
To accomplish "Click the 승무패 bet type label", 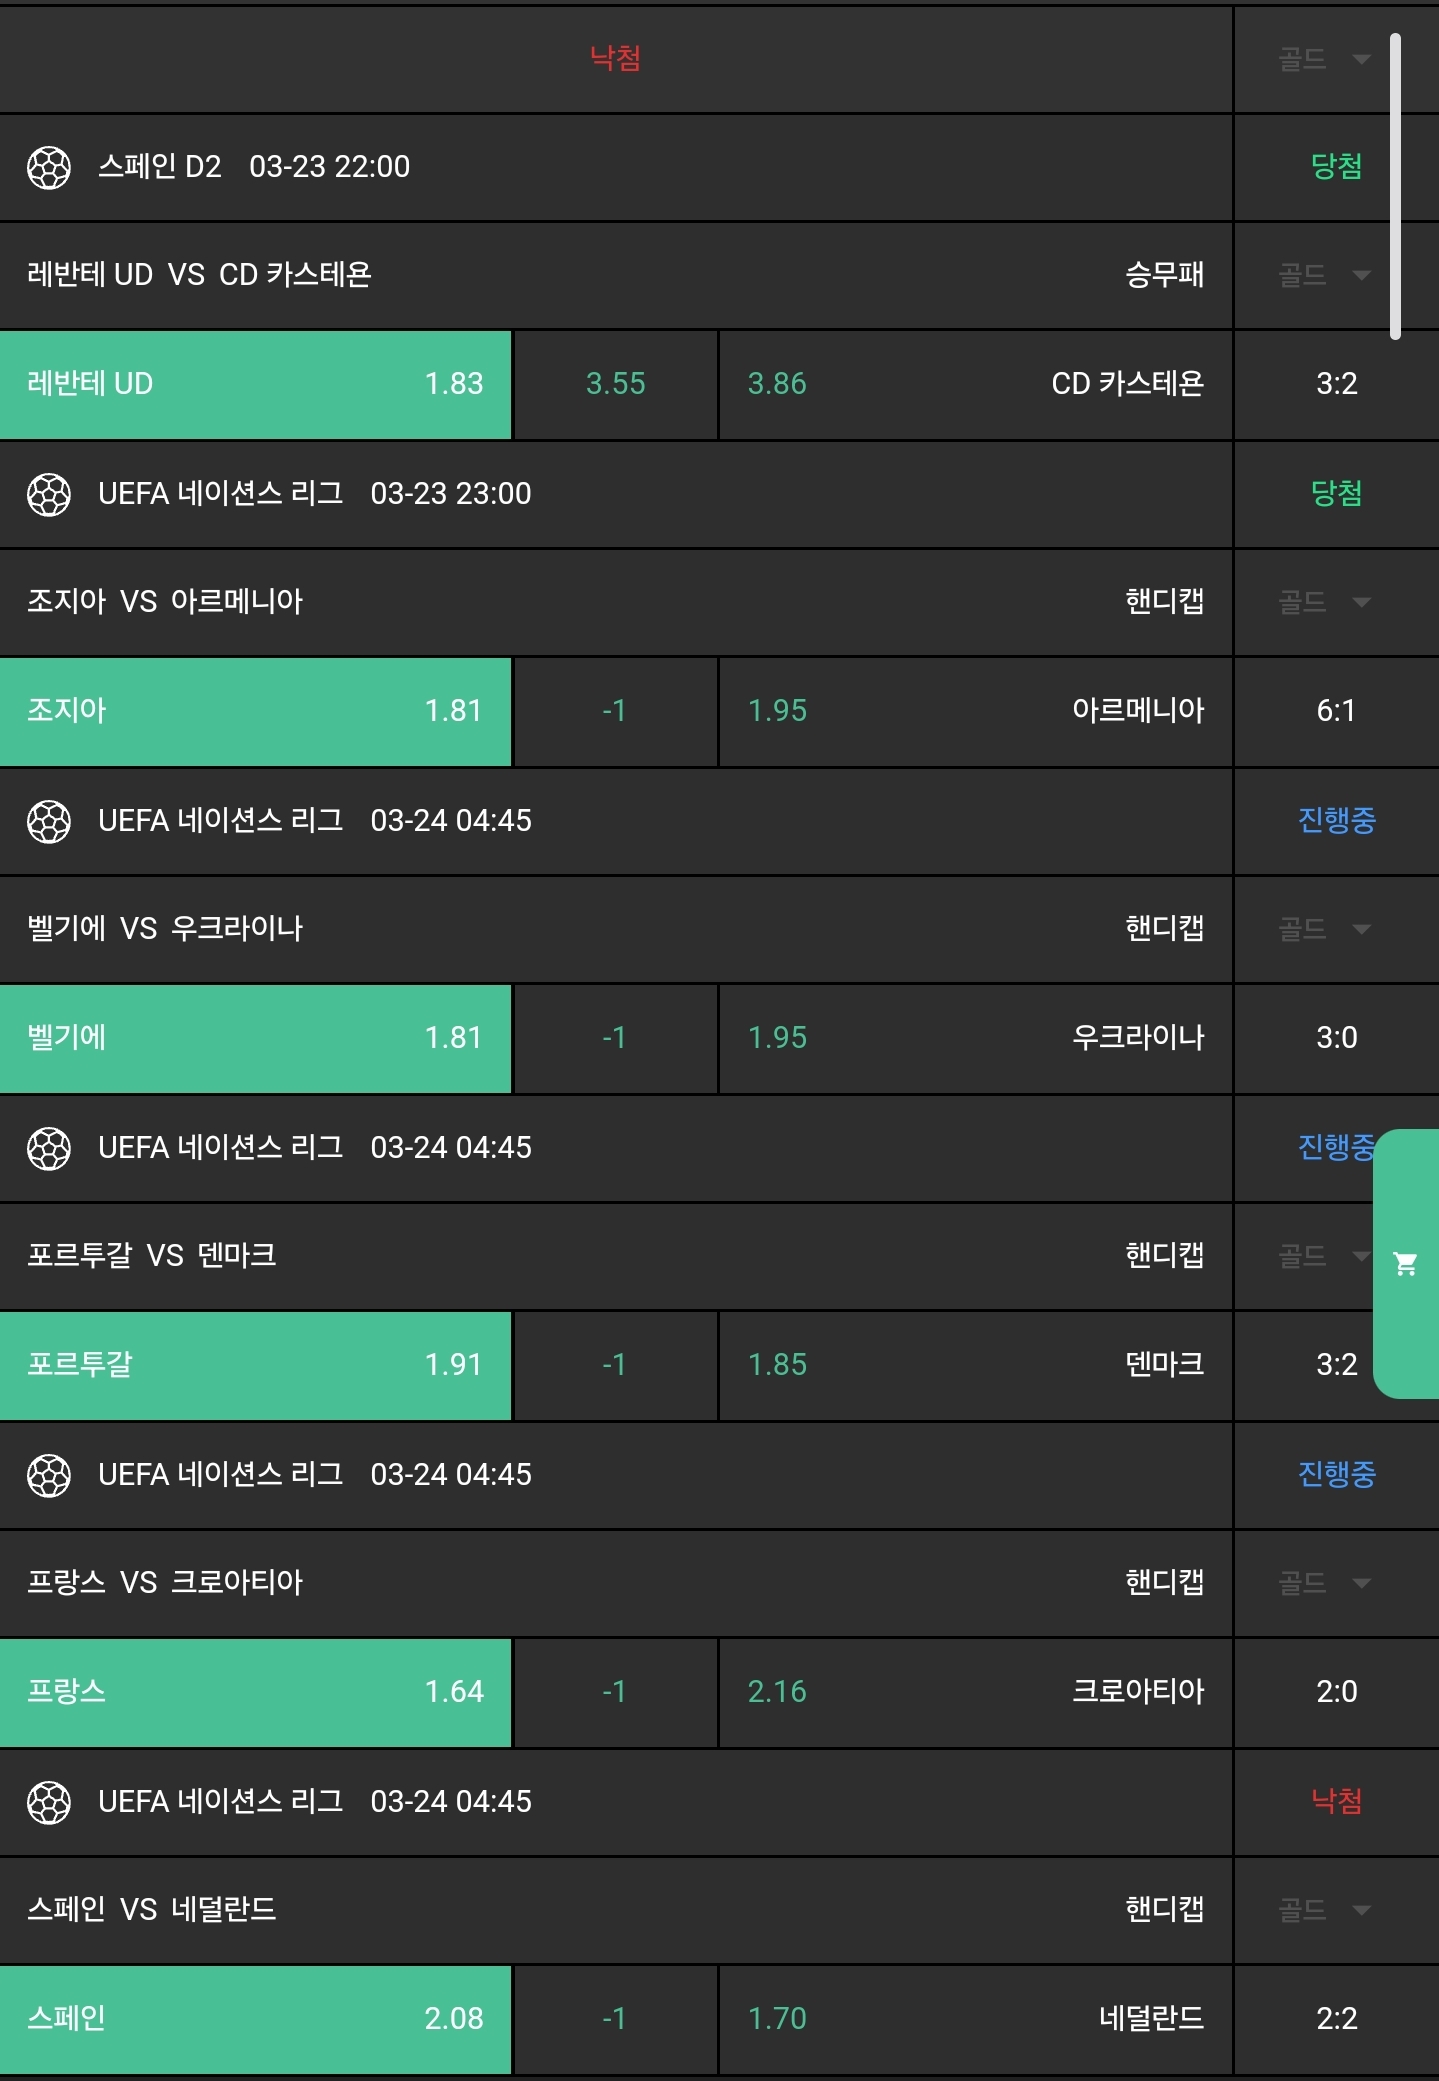I will tap(1164, 275).
